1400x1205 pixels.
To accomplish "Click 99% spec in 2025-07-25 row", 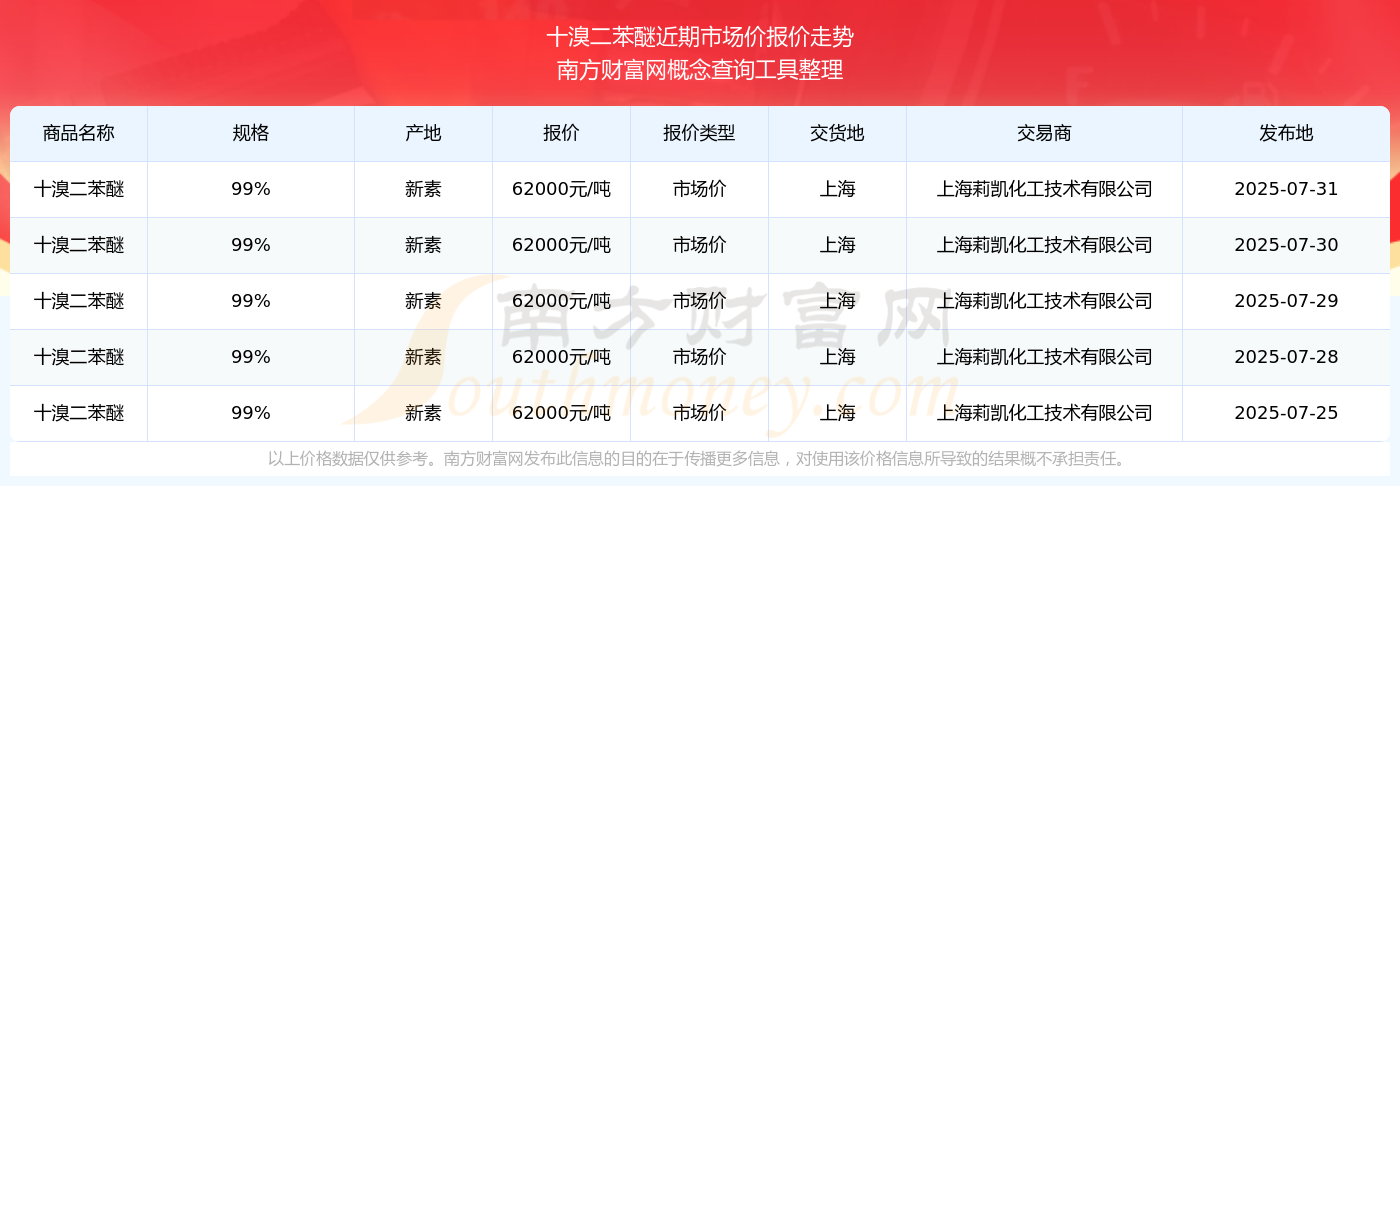I will point(251,413).
